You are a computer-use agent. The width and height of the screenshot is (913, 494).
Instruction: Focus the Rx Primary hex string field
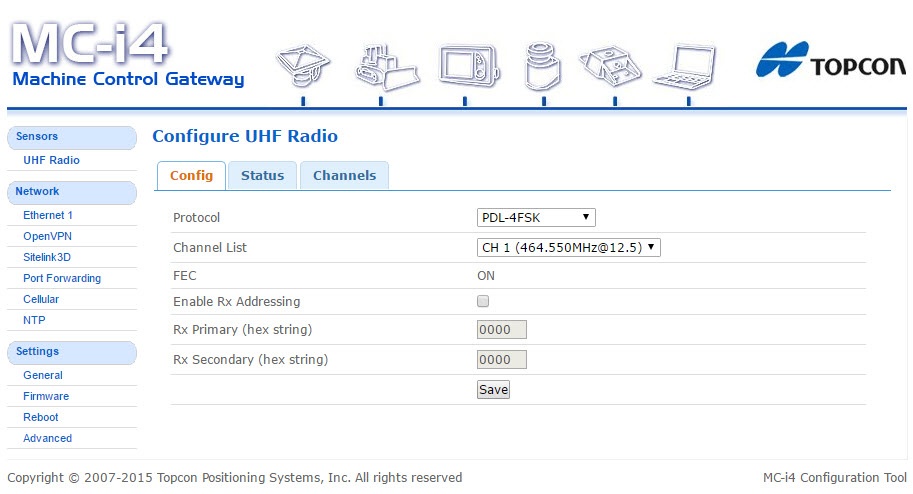[501, 330]
